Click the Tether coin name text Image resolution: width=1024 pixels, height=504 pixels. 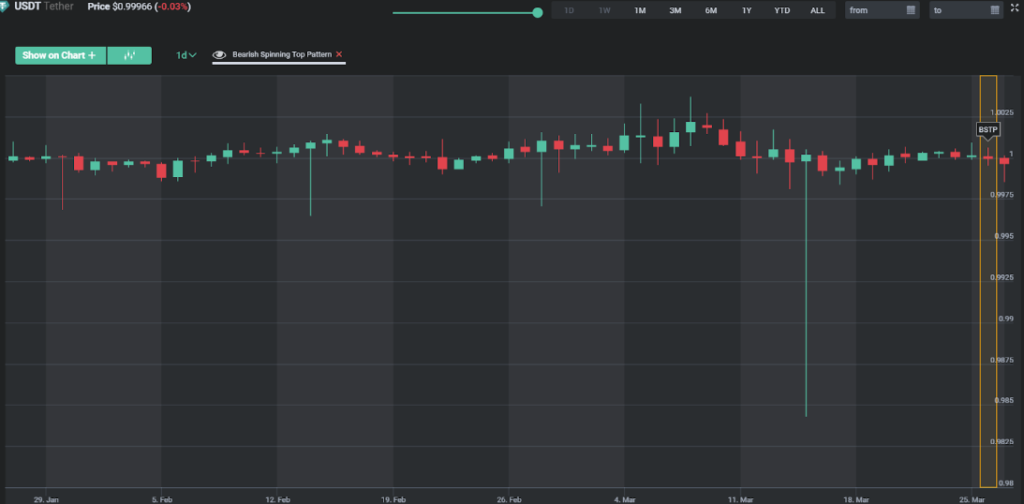(x=59, y=7)
